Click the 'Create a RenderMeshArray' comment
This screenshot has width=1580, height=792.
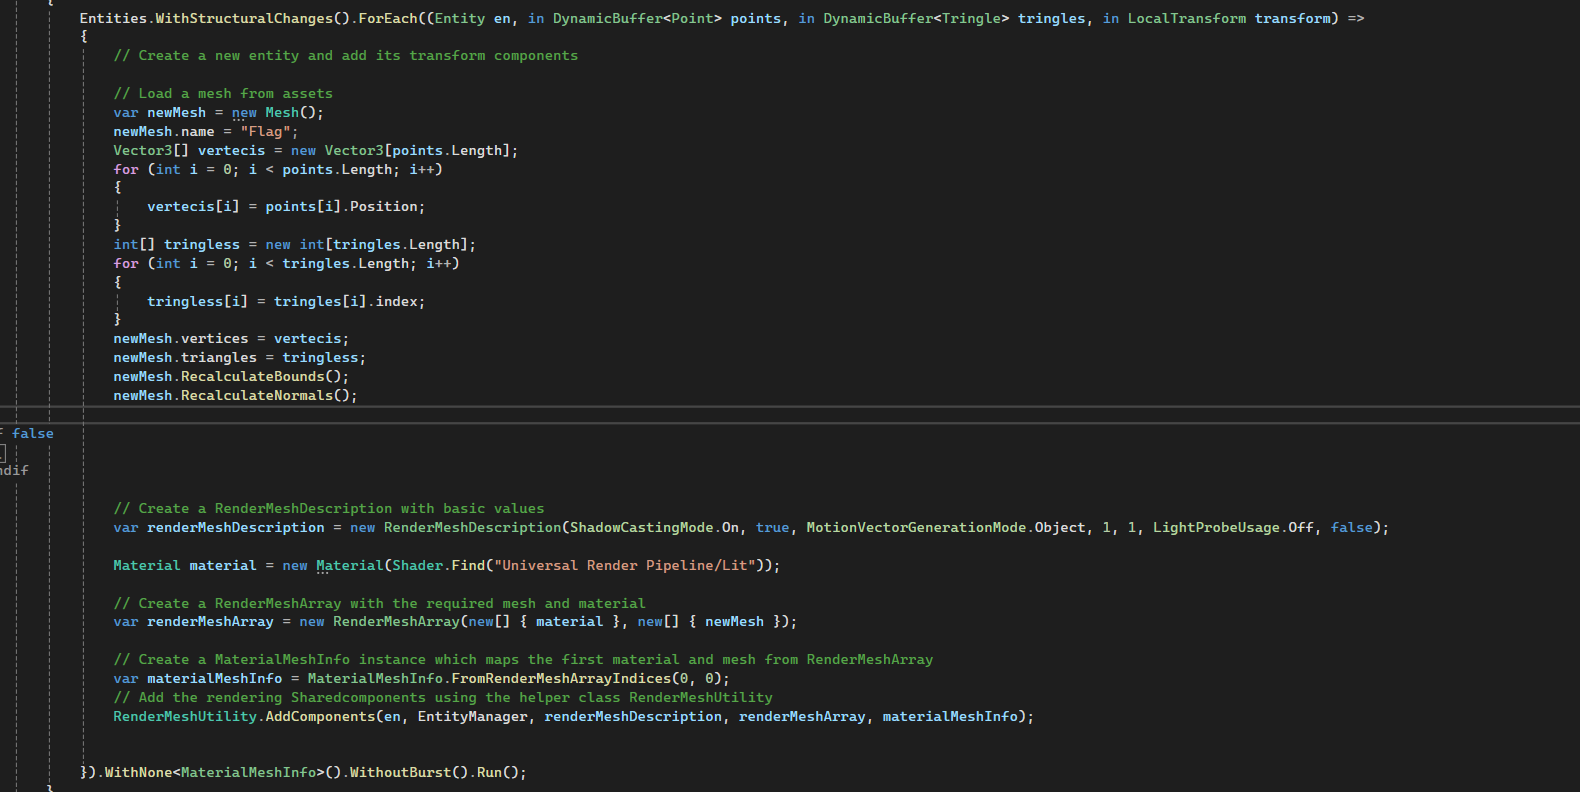[379, 604]
